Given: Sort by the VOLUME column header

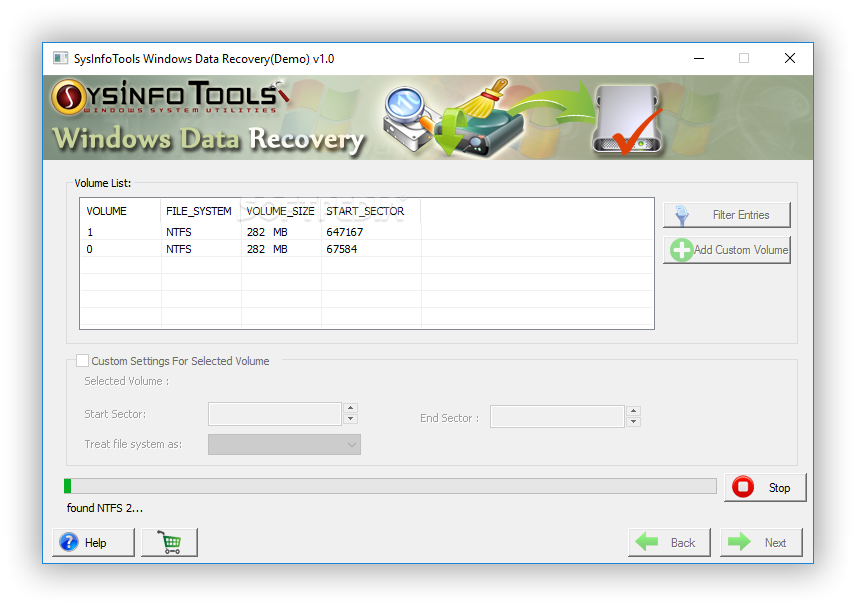Looking at the screenshot, I should [x=121, y=211].
